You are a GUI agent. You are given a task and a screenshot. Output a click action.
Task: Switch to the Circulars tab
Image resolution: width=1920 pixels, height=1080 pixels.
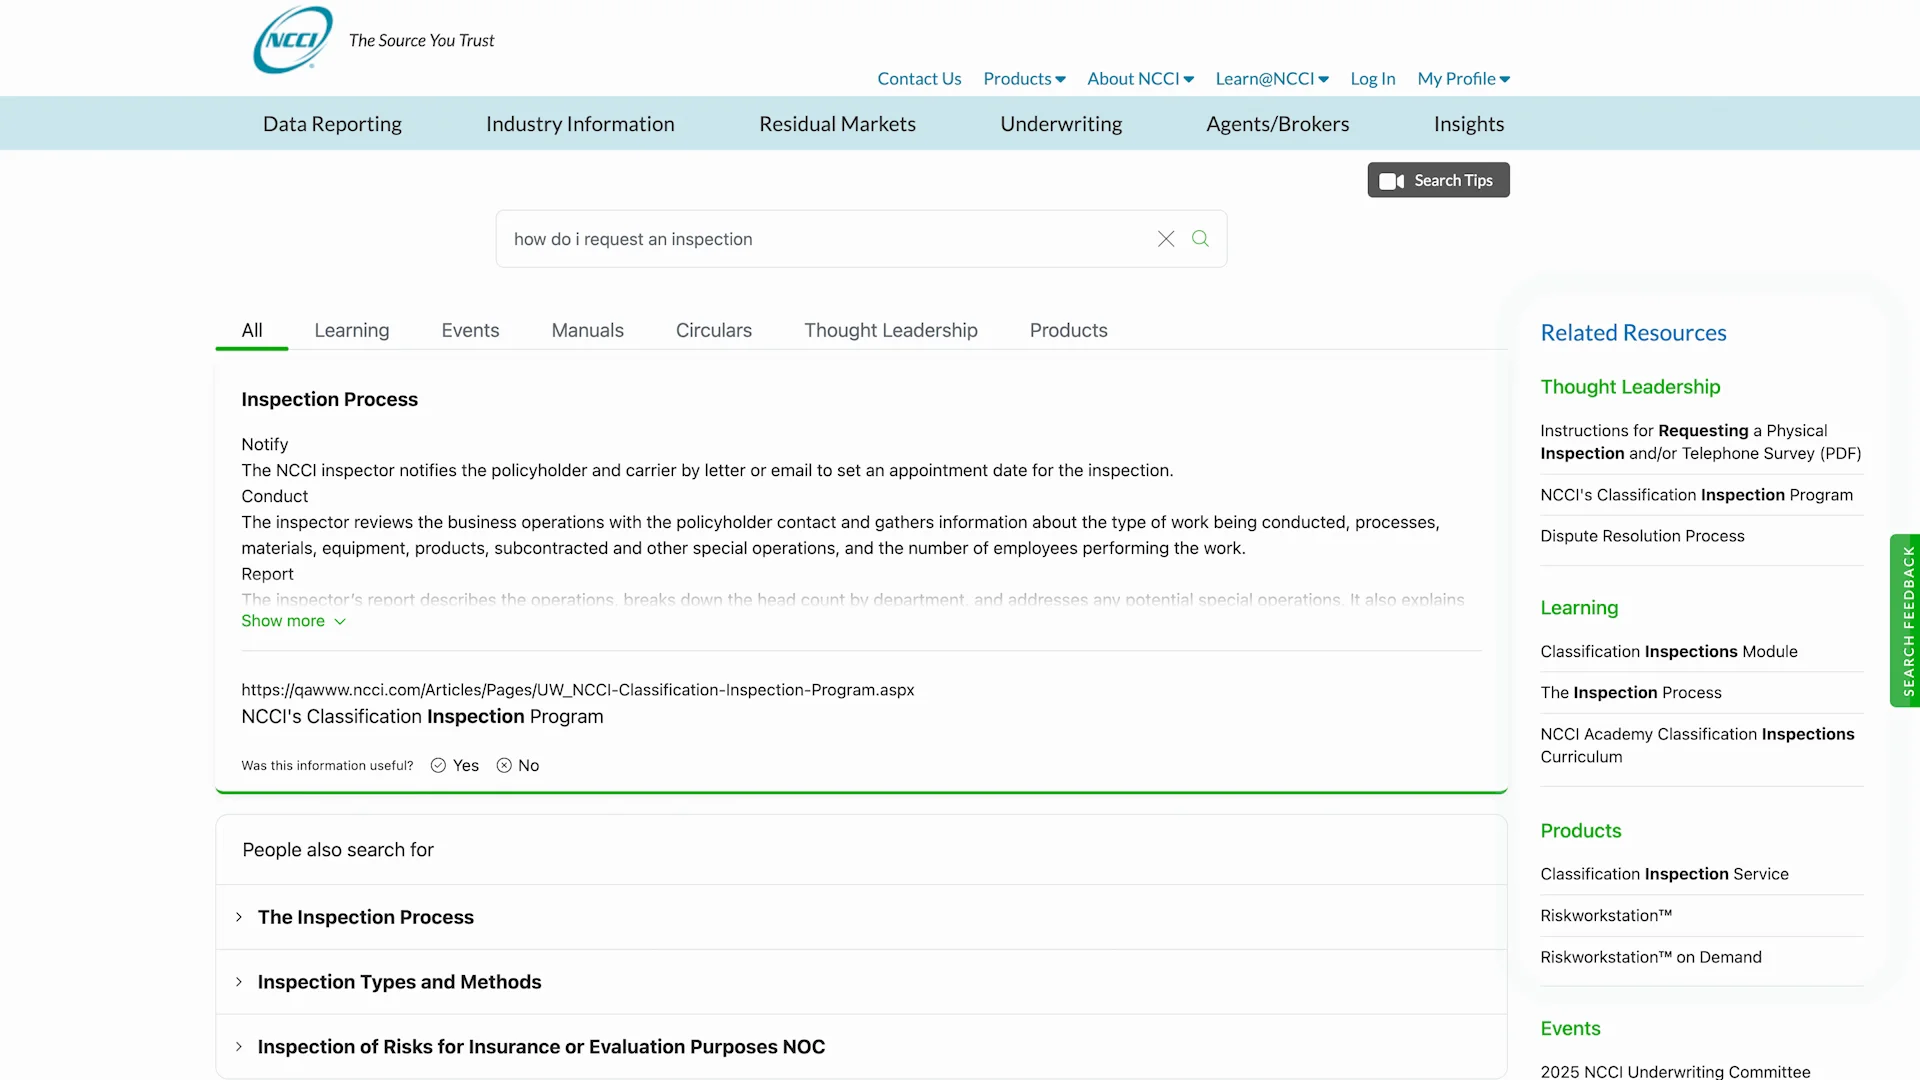click(713, 330)
